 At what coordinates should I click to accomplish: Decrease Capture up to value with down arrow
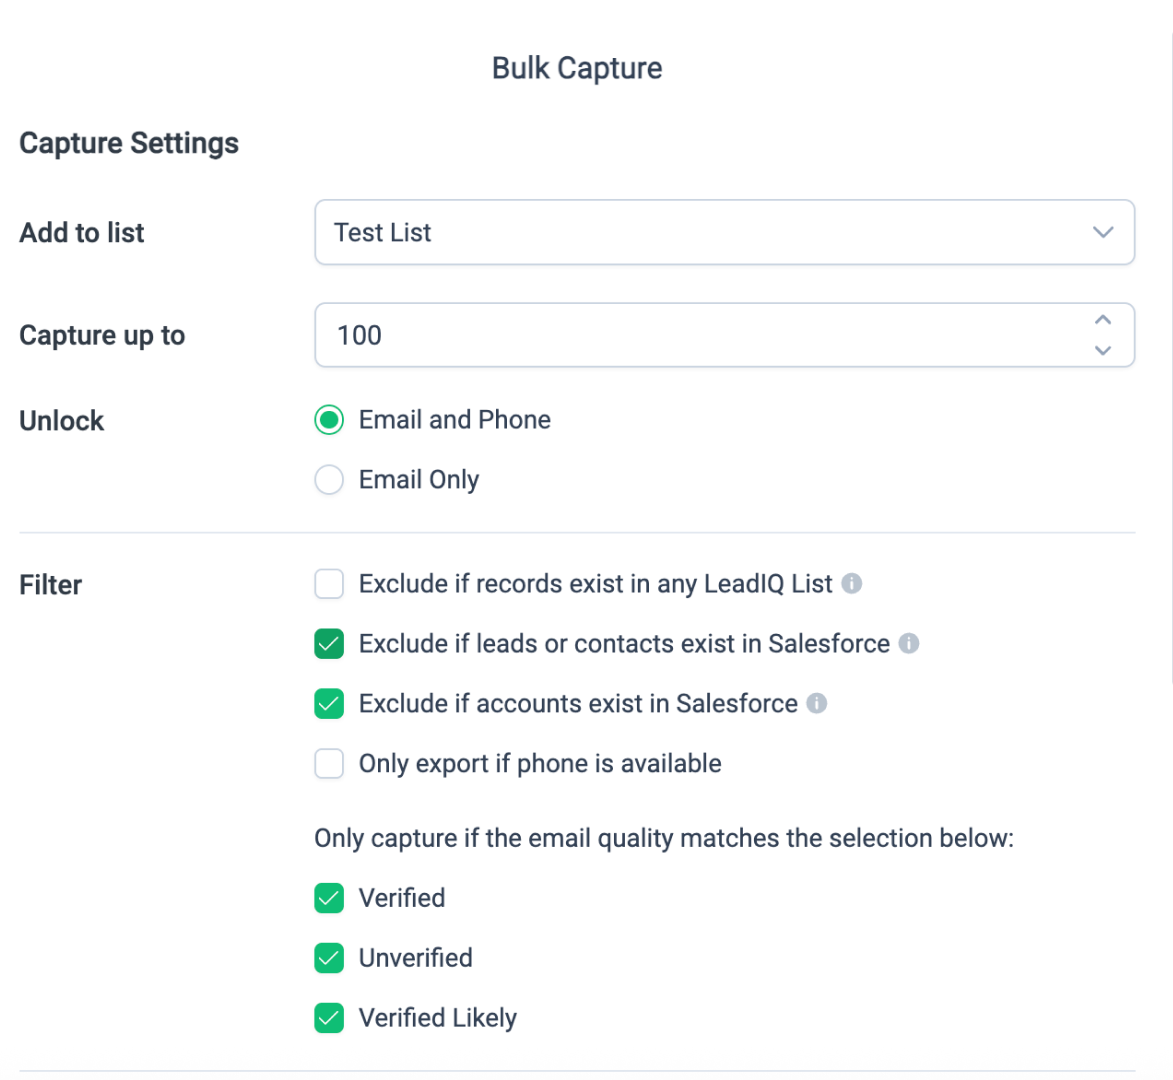point(1103,350)
